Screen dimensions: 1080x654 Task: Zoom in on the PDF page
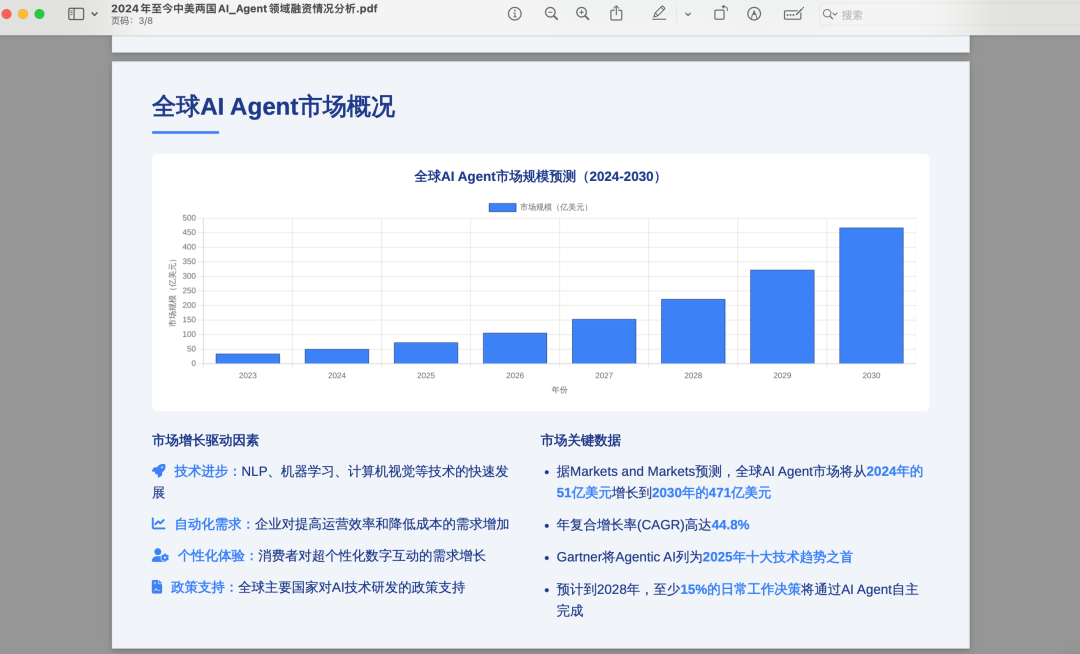[583, 14]
